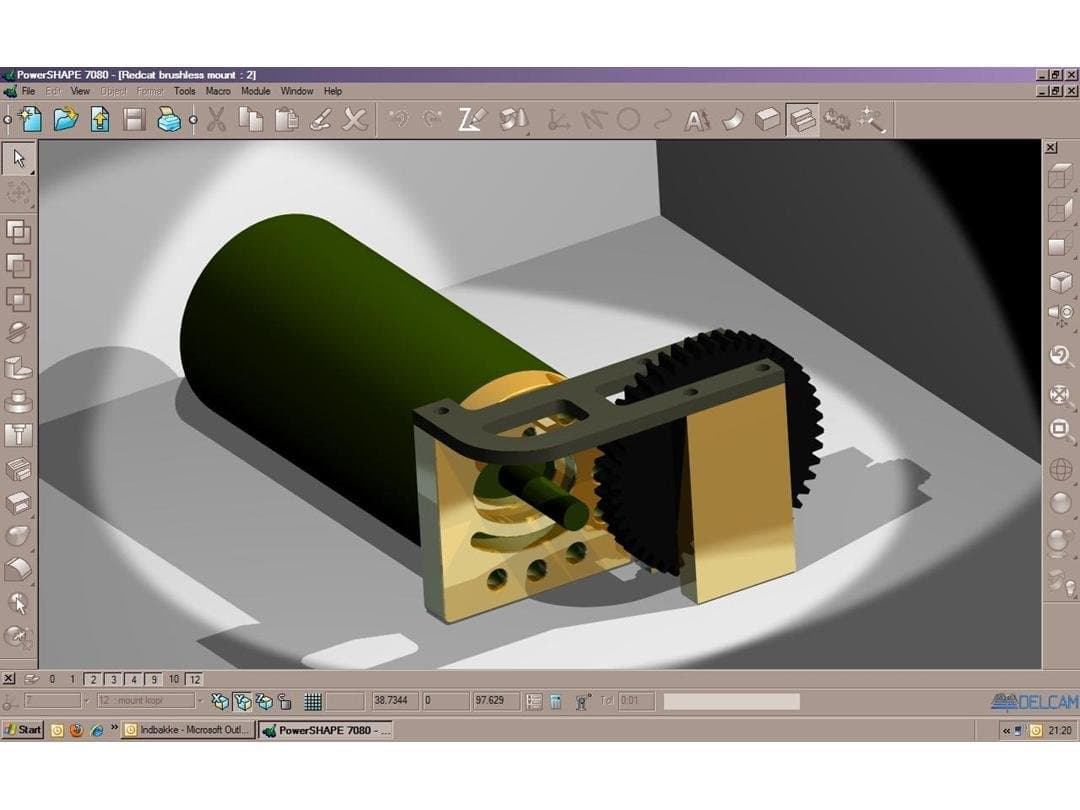Switch to wireframe globe view
The width and height of the screenshot is (1080, 810).
pyautogui.click(x=1061, y=470)
